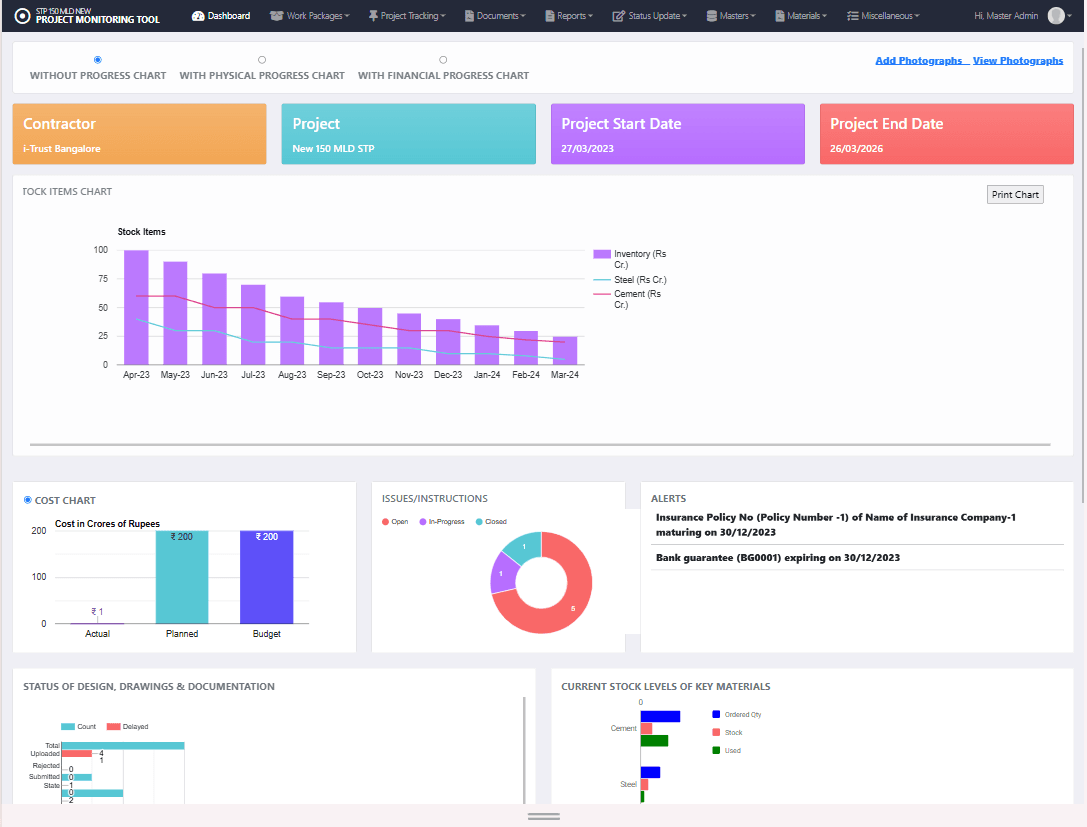Click the Masters database icon
The height and width of the screenshot is (827, 1087).
click(x=711, y=16)
